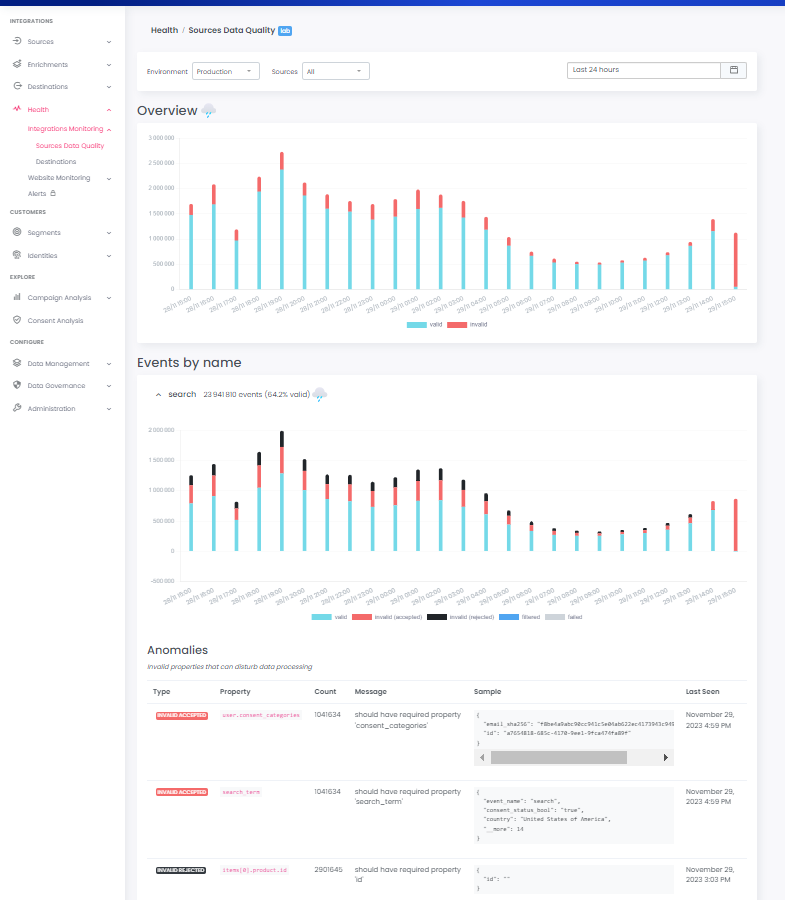The image size is (785, 900).
Task: Click the filtered blue legend swatch
Action: [x=508, y=617]
